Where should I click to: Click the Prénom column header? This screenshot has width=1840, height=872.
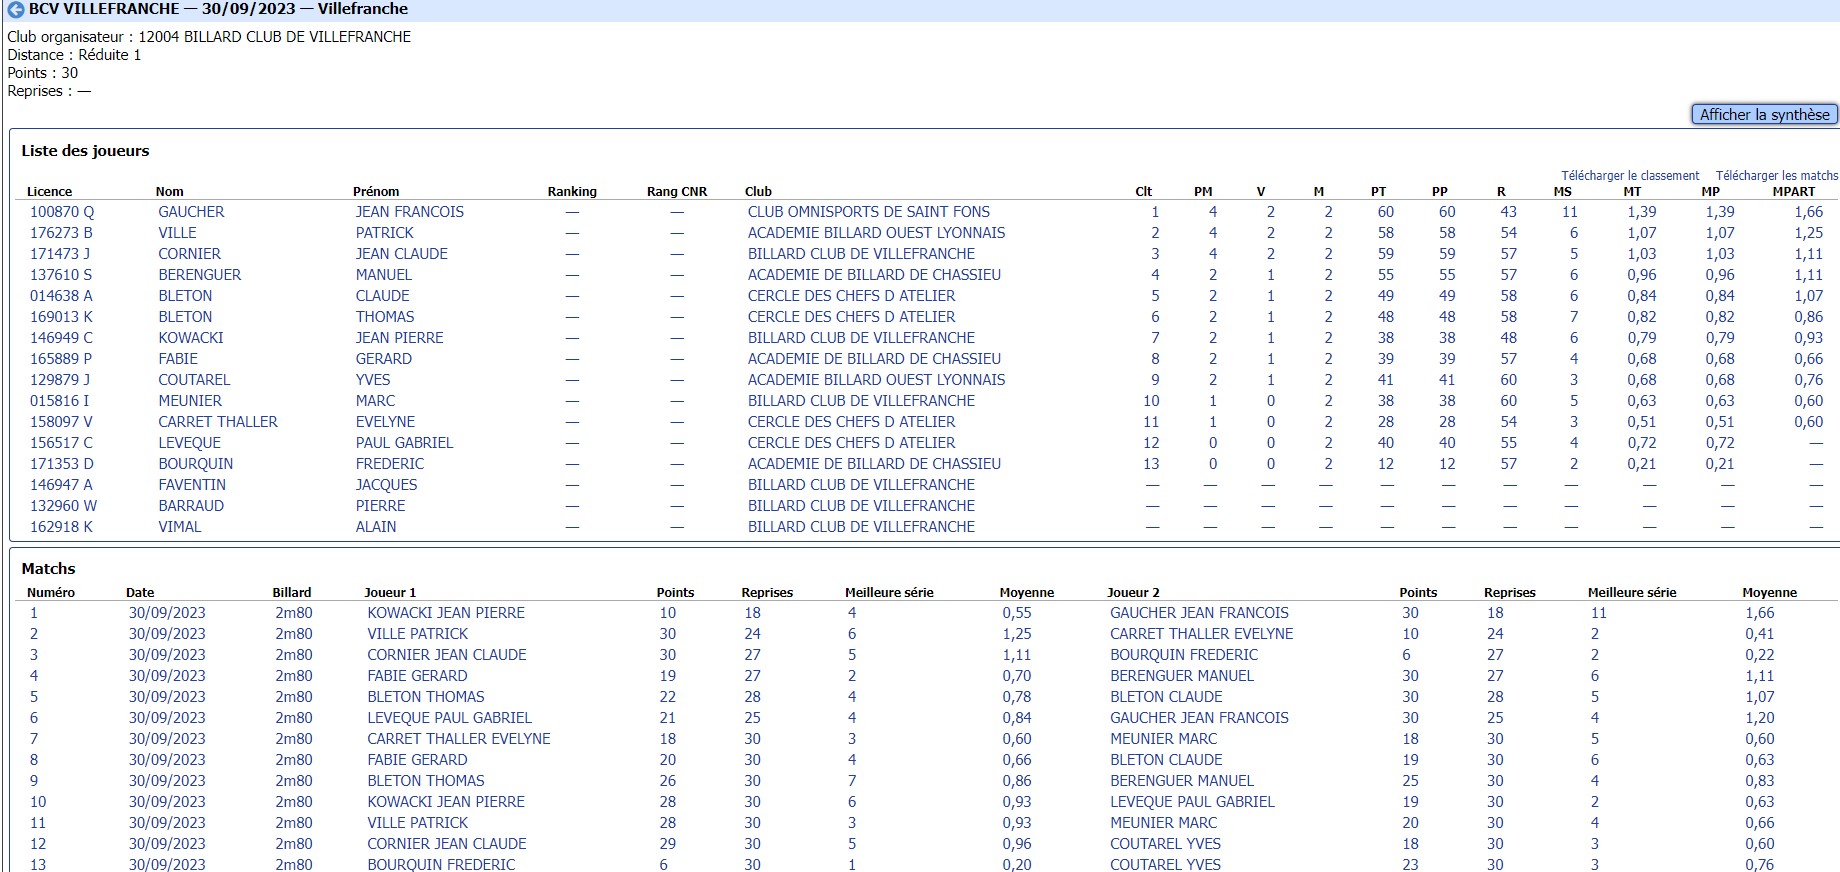pyautogui.click(x=376, y=191)
